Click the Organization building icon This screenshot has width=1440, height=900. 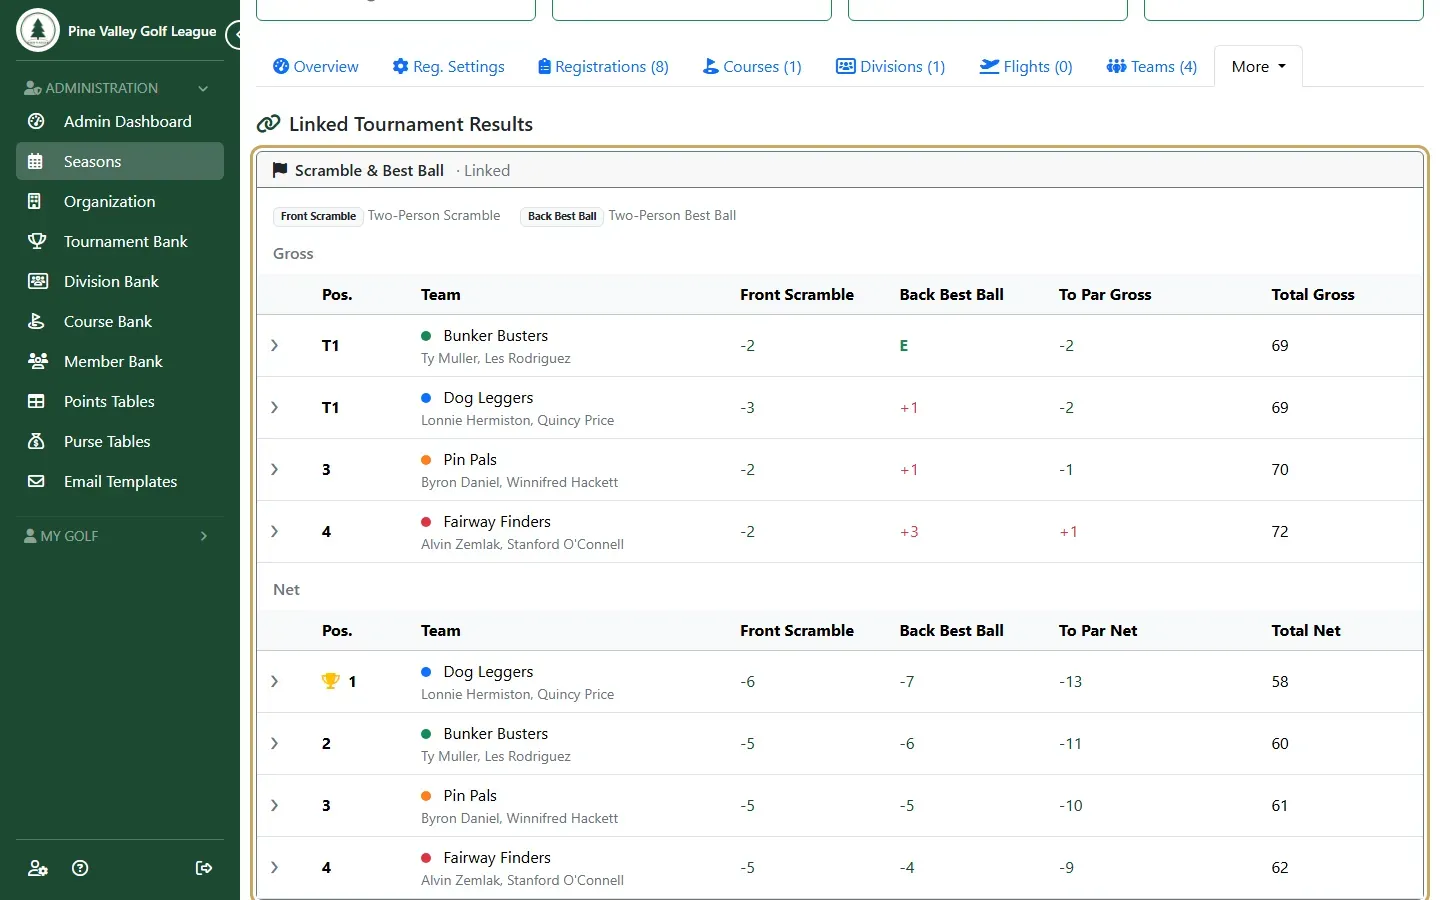pyautogui.click(x=35, y=201)
